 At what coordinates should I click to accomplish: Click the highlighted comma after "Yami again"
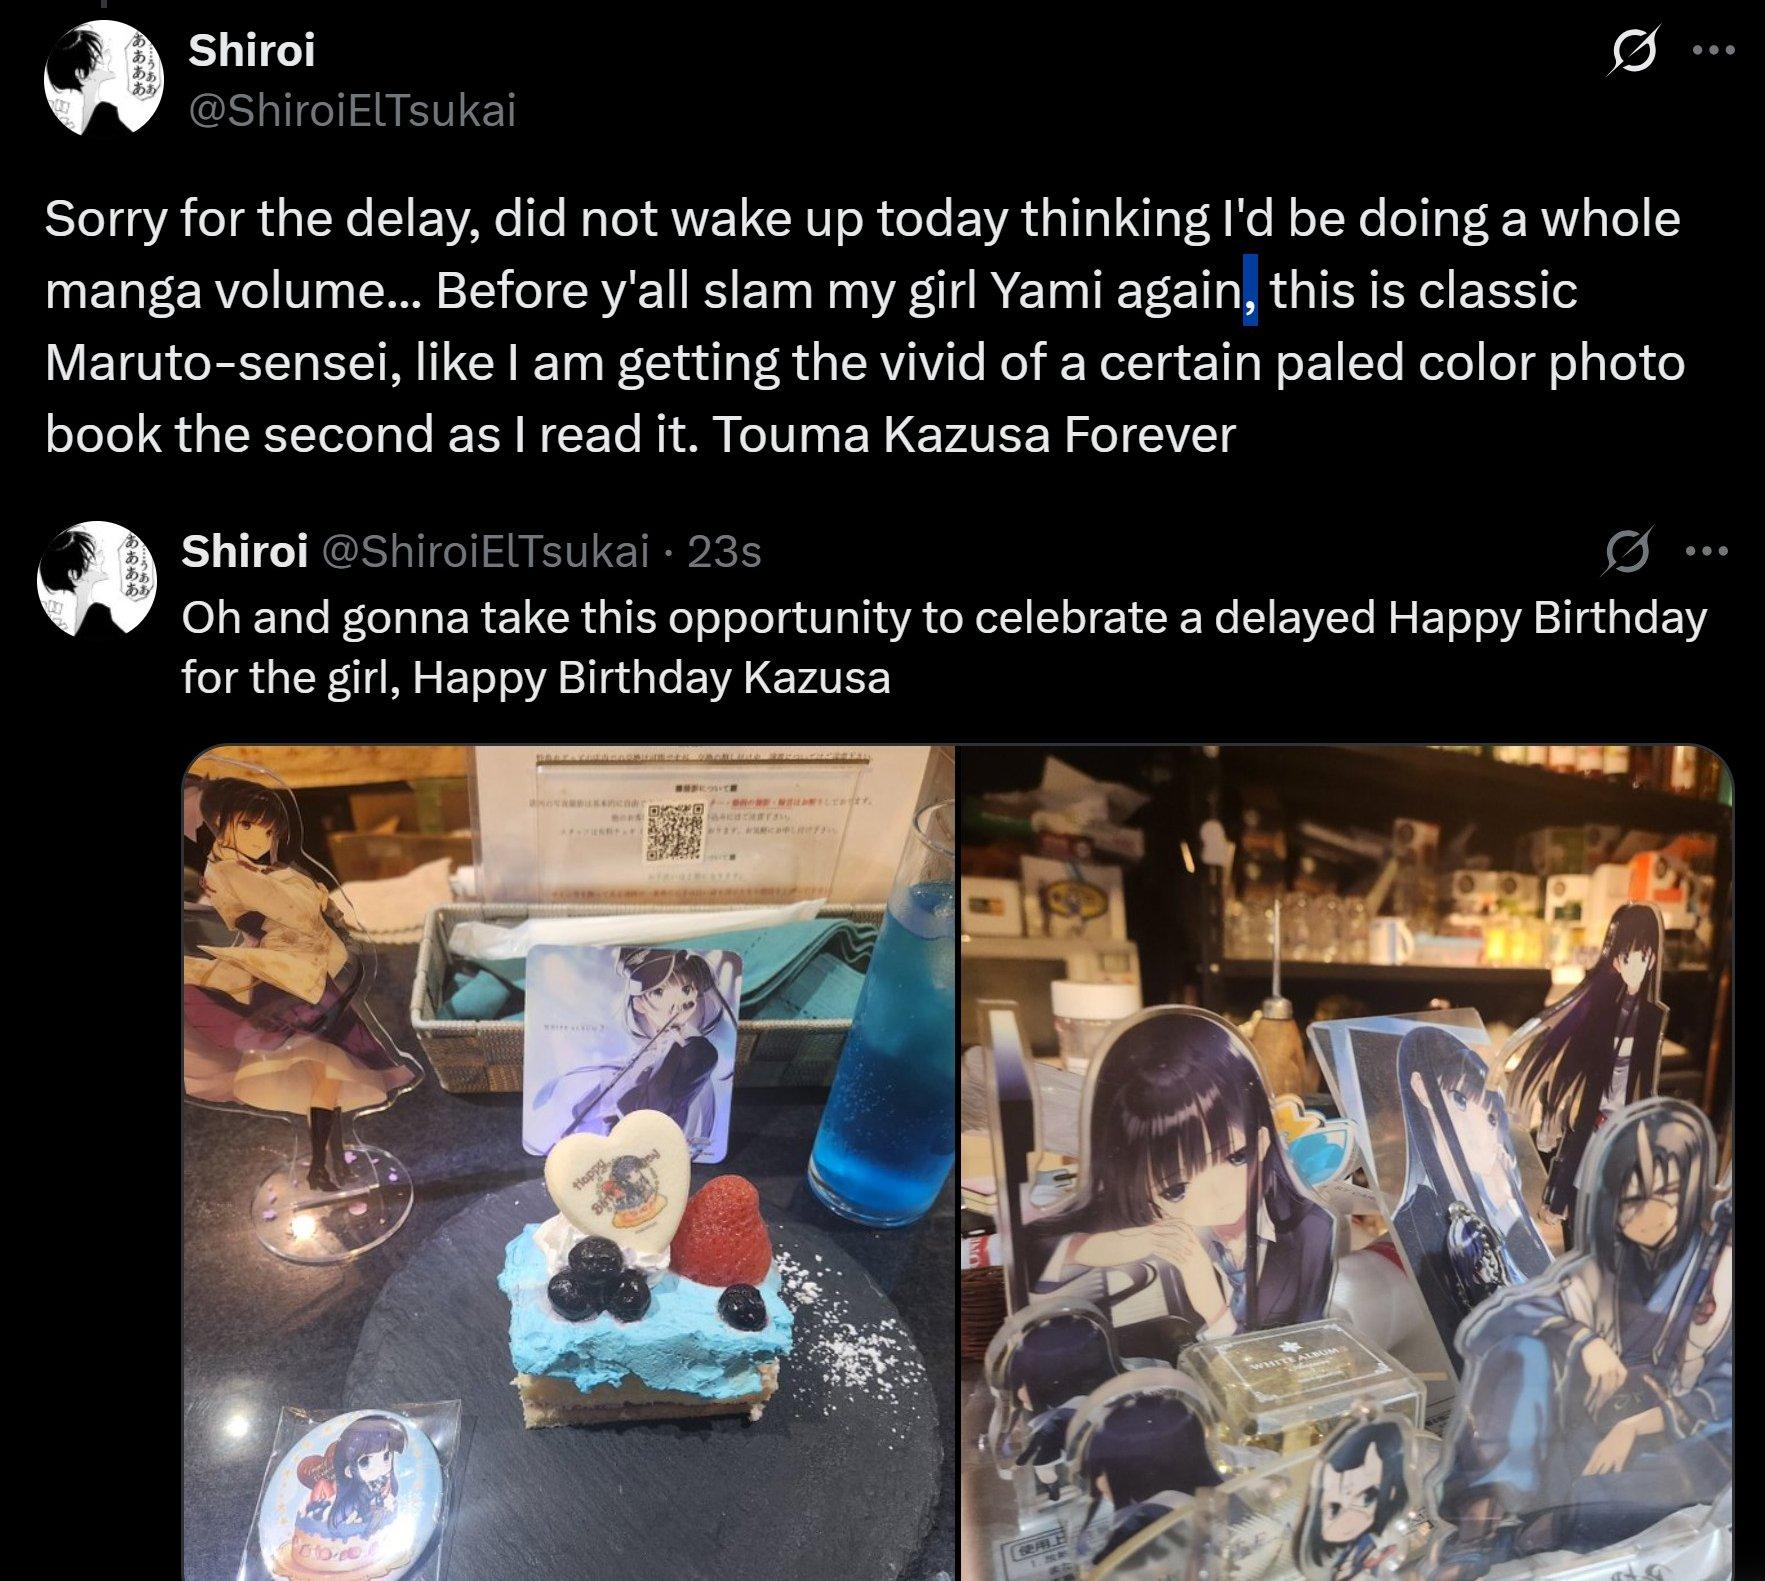1250,292
